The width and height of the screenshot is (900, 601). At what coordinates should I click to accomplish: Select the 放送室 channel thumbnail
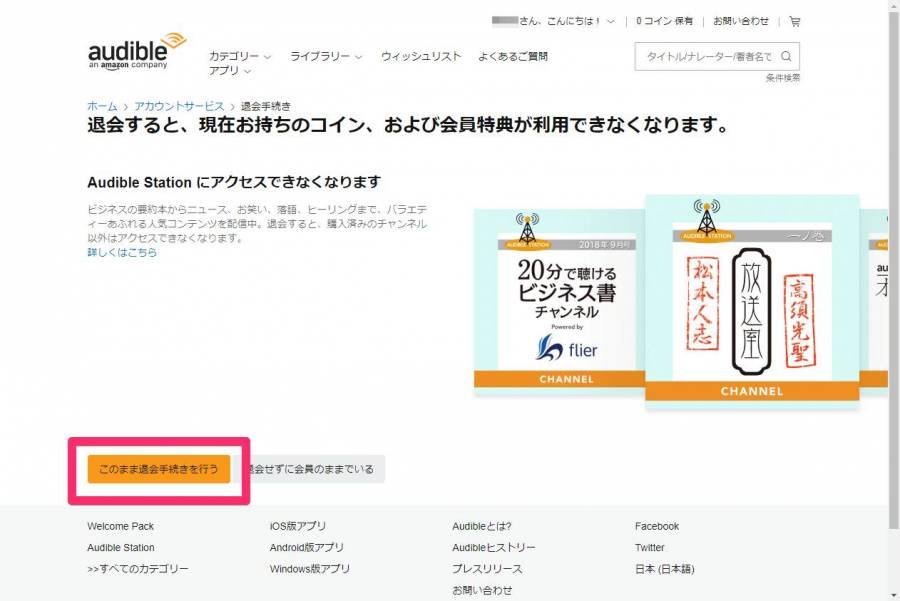(752, 302)
